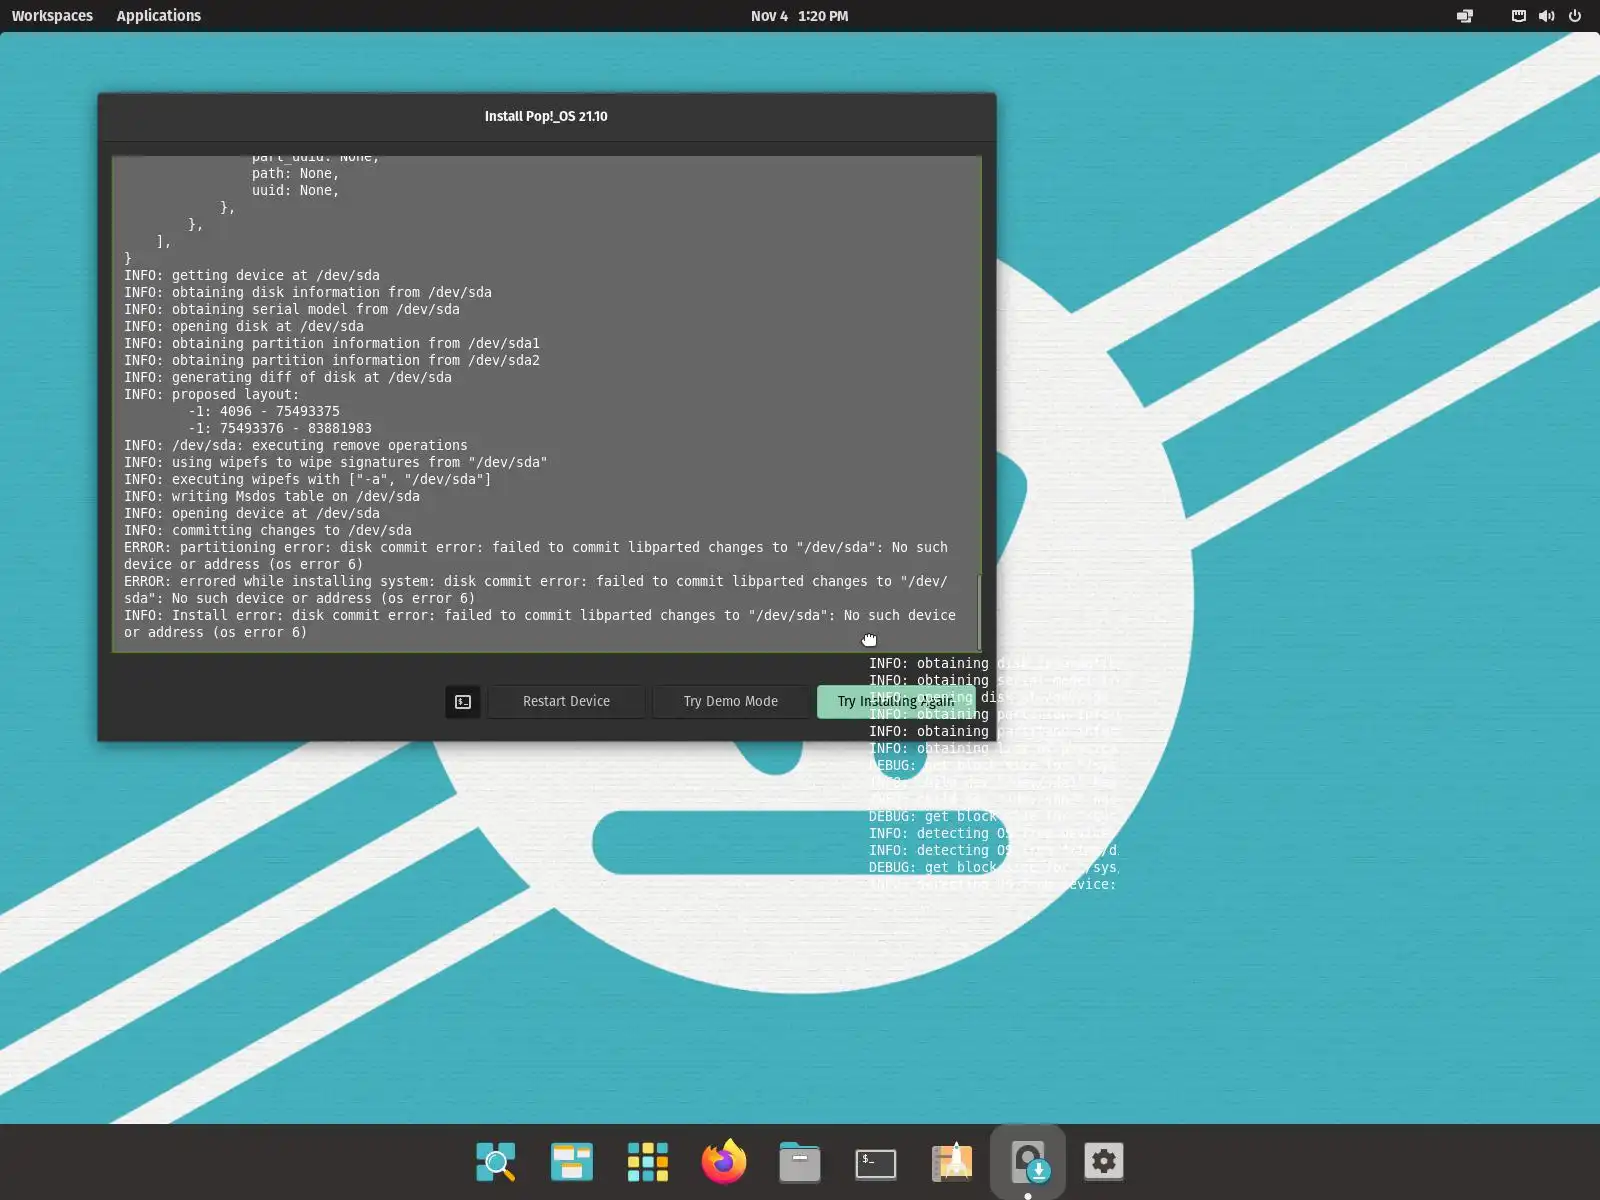
Task: Click 'INFO: generating diff of disk' line
Action: [x=288, y=377]
